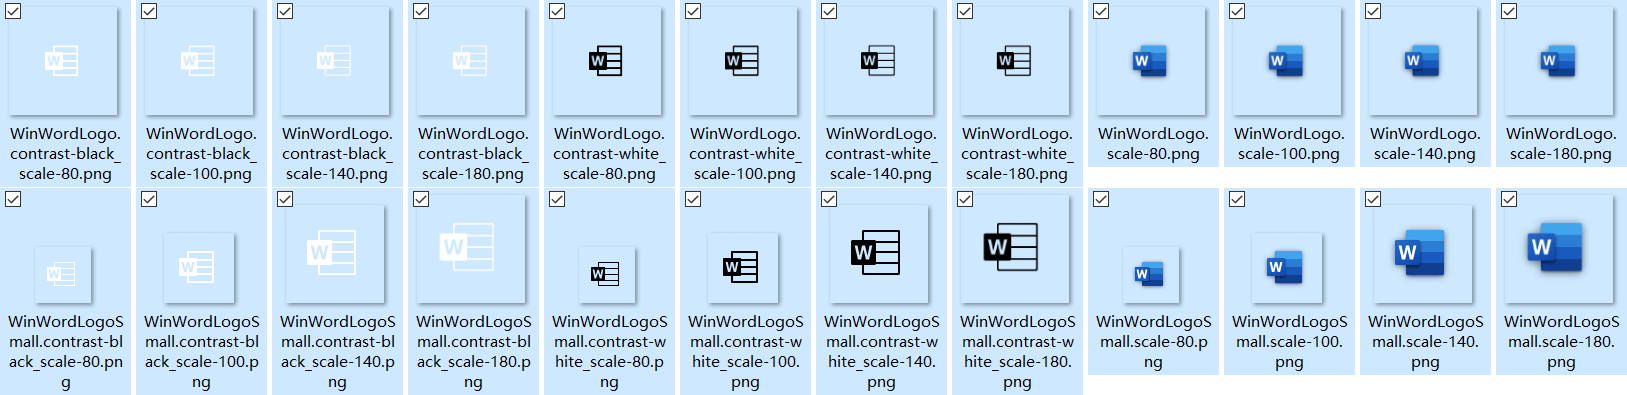Uncheck the WinWordLogoSmall.contrast-white_scale-100.png checkbox
Image resolution: width=1627 pixels, height=395 pixels.
click(x=693, y=199)
